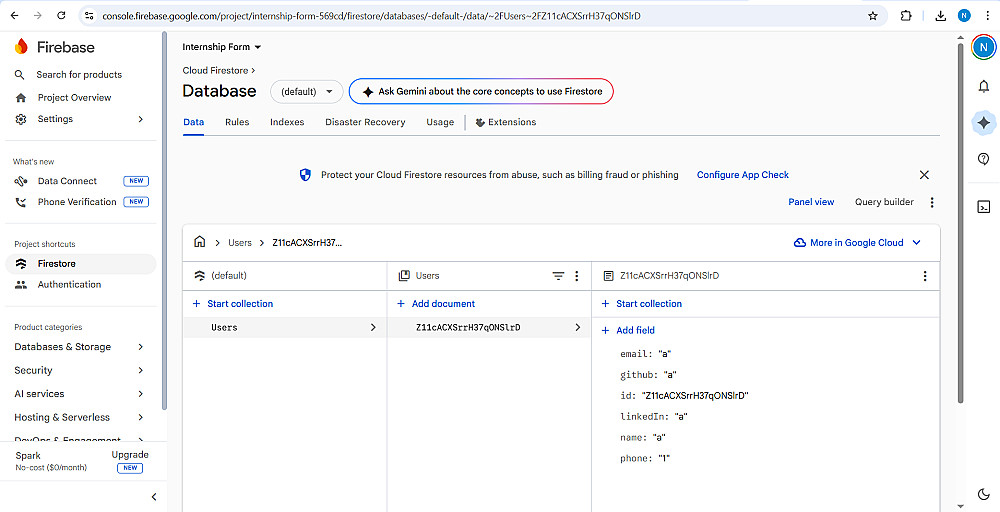The height and width of the screenshot is (512, 1000).
Task: Toggle dark mode moon icon
Action: tap(984, 494)
